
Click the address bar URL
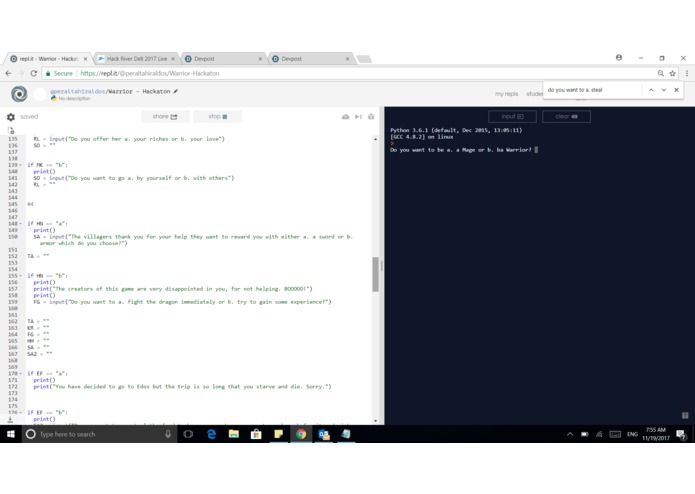click(150, 74)
